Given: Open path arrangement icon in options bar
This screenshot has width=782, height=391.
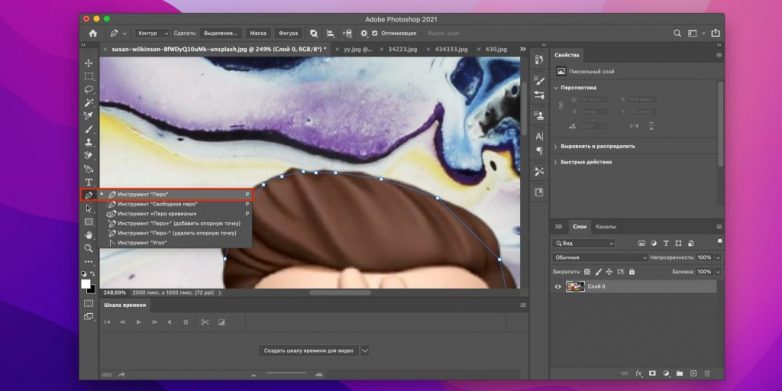Looking at the screenshot, I should point(347,33).
